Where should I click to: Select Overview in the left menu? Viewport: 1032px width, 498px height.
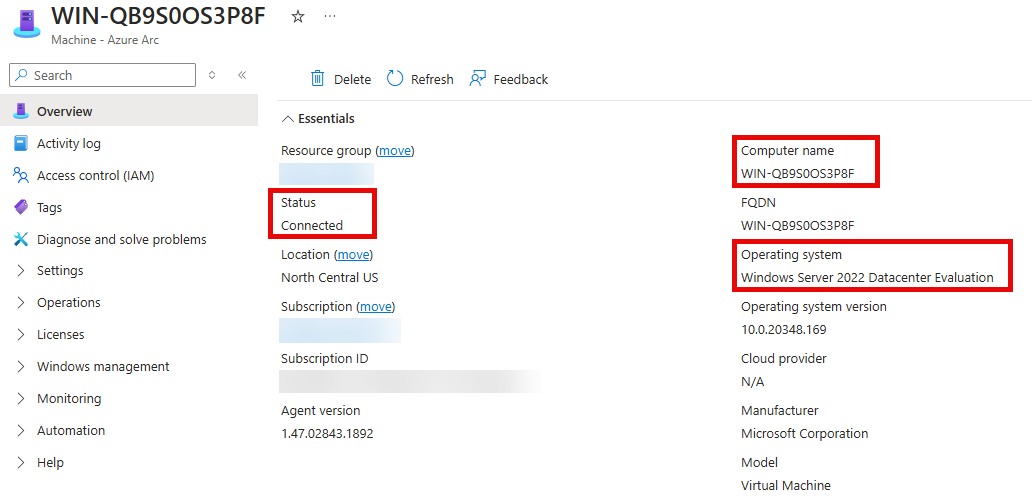pos(64,111)
